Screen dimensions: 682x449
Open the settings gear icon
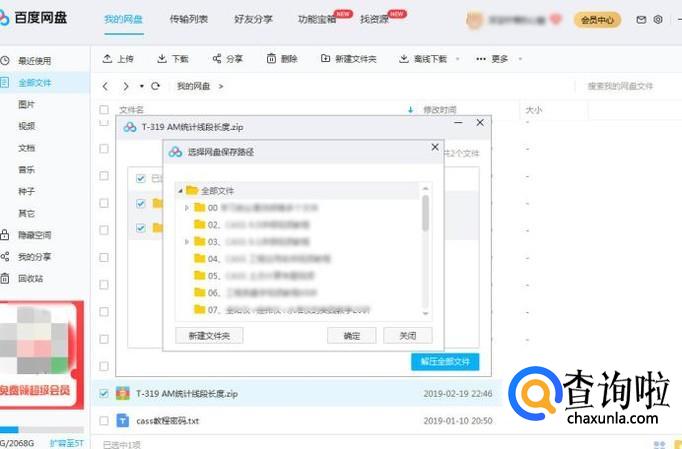658,20
